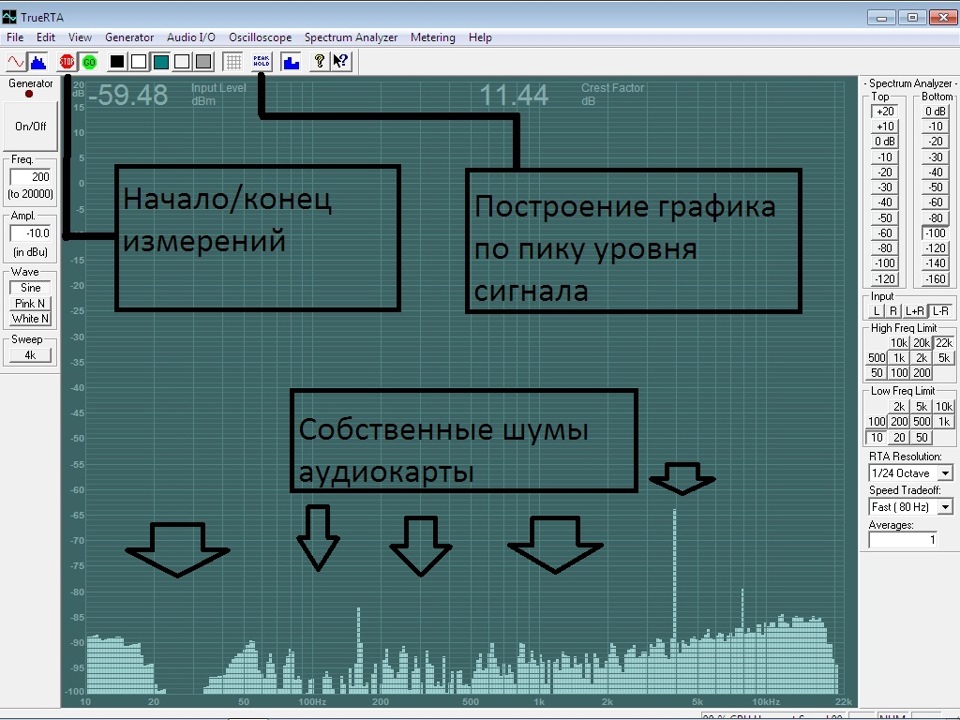Screen dimensions: 960x720
Task: Enable the Peak Hold toolbar icon
Action: 261,62
